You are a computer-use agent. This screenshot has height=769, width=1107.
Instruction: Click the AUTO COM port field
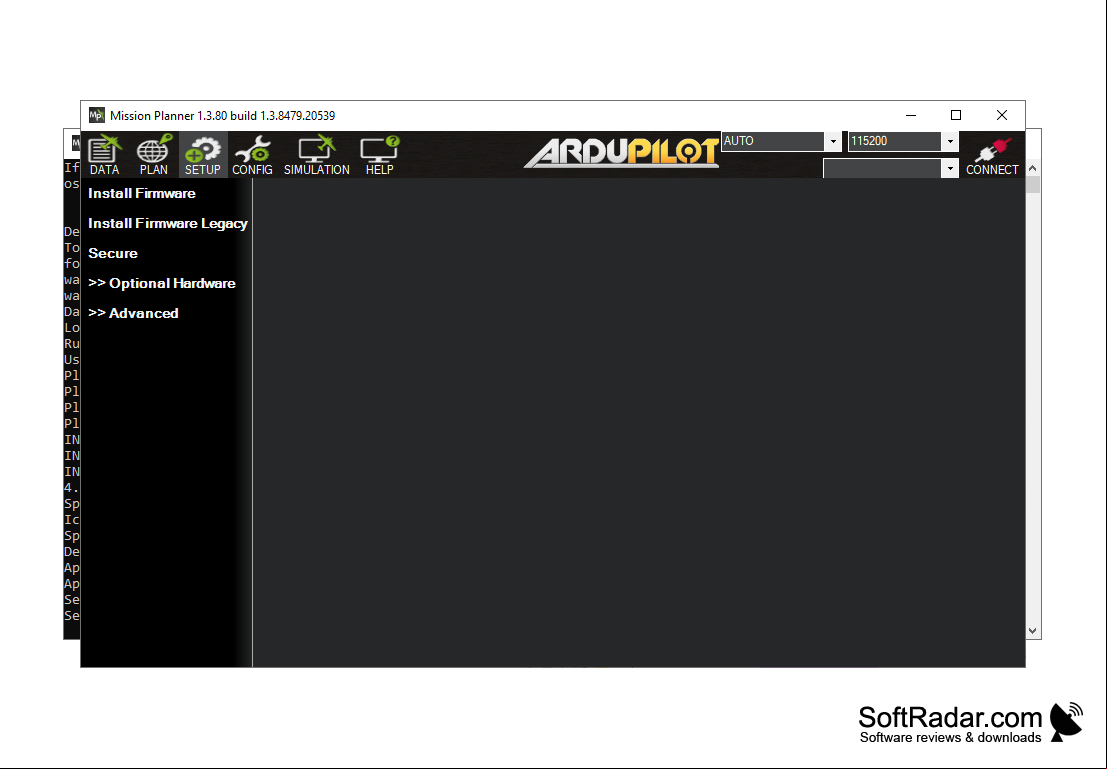(x=773, y=141)
